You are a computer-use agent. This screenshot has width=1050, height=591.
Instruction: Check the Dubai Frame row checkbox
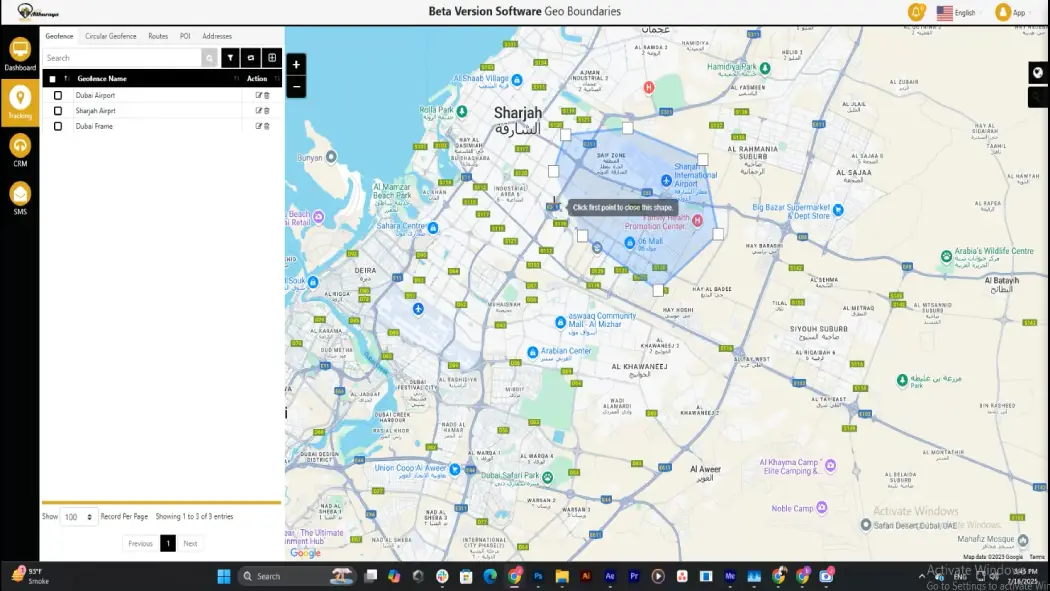58,126
